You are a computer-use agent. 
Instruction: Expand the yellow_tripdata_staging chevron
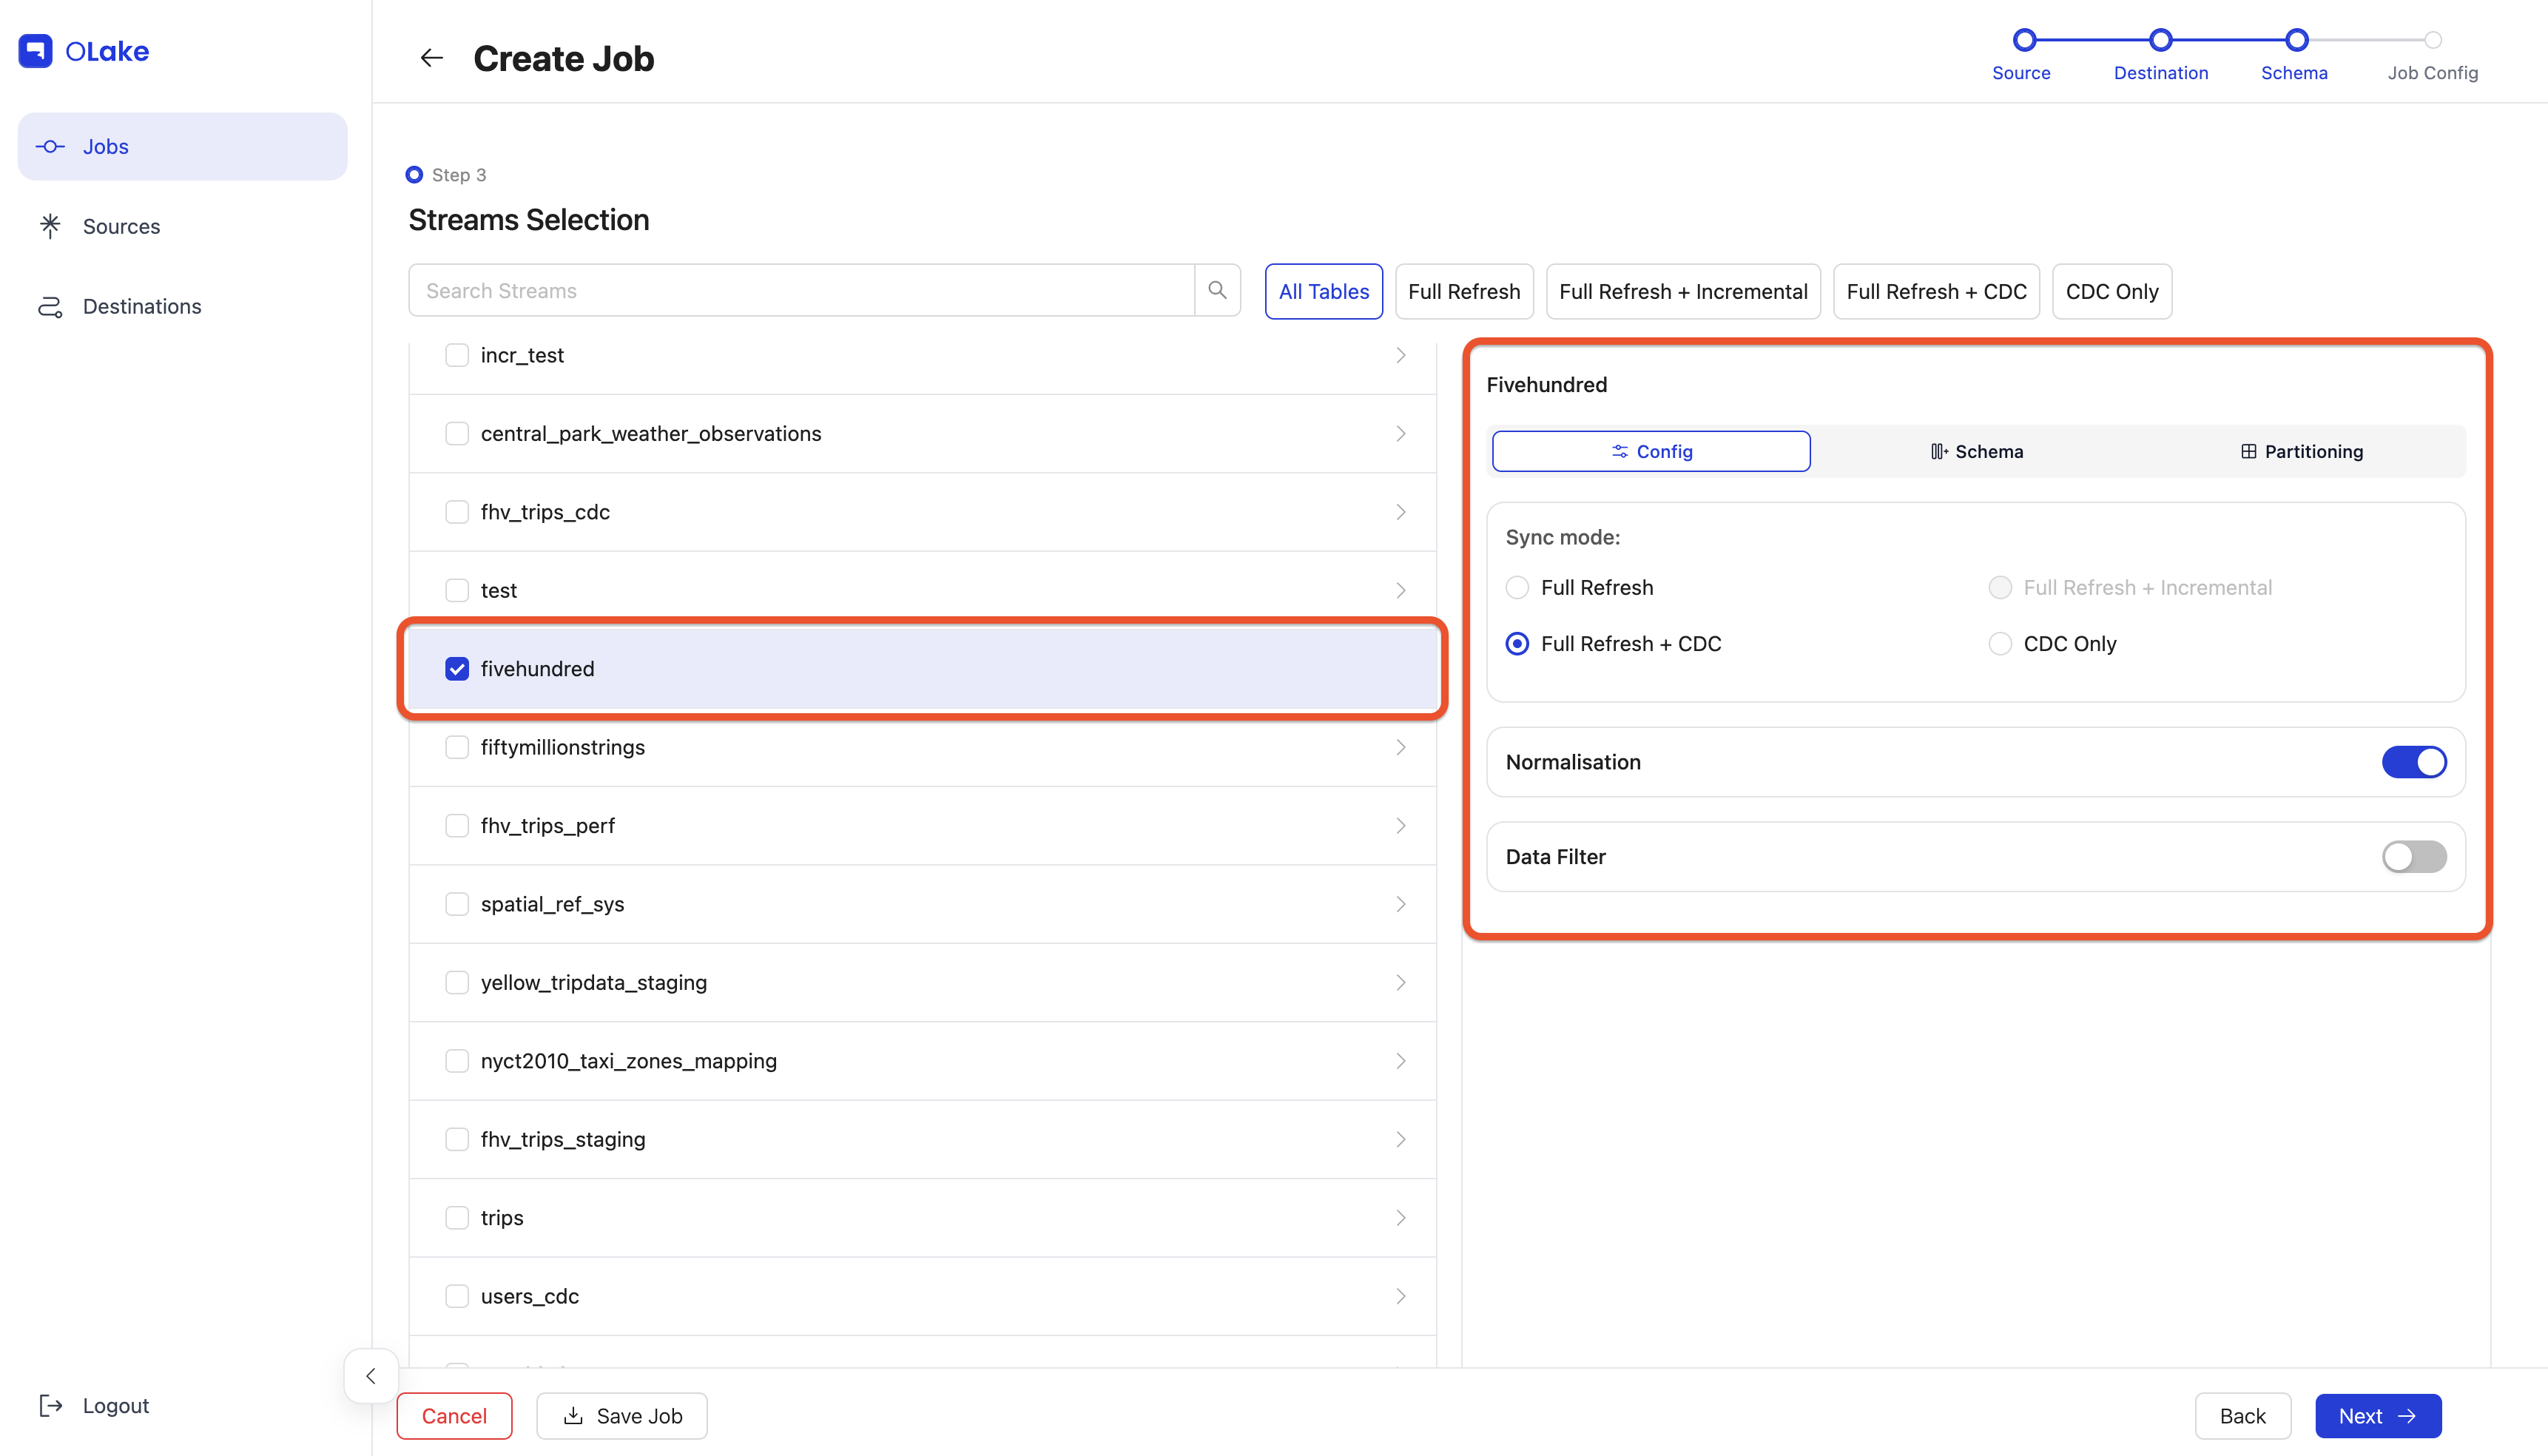tap(1400, 982)
